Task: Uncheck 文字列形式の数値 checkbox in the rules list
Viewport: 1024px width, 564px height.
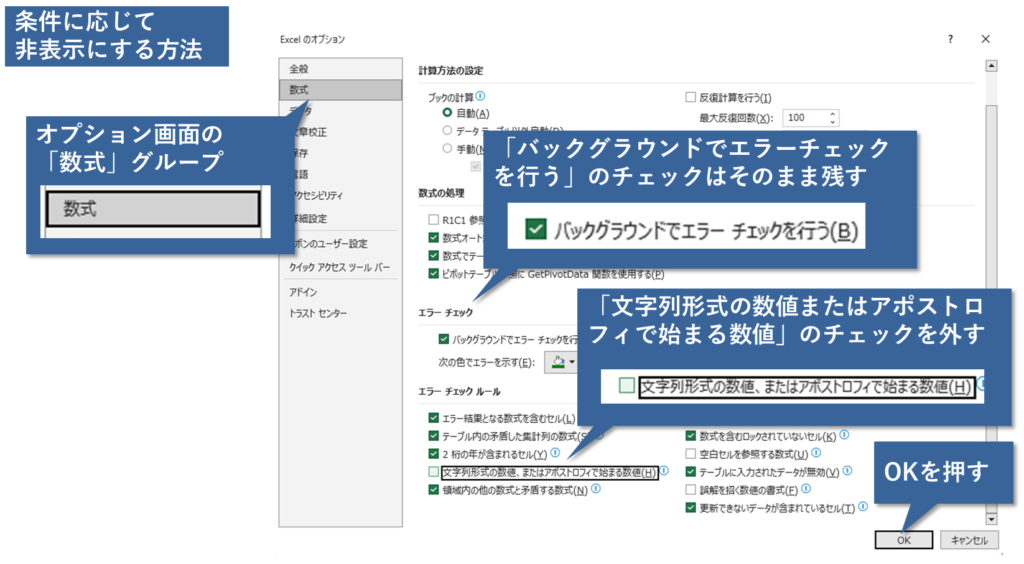Action: [x=433, y=472]
